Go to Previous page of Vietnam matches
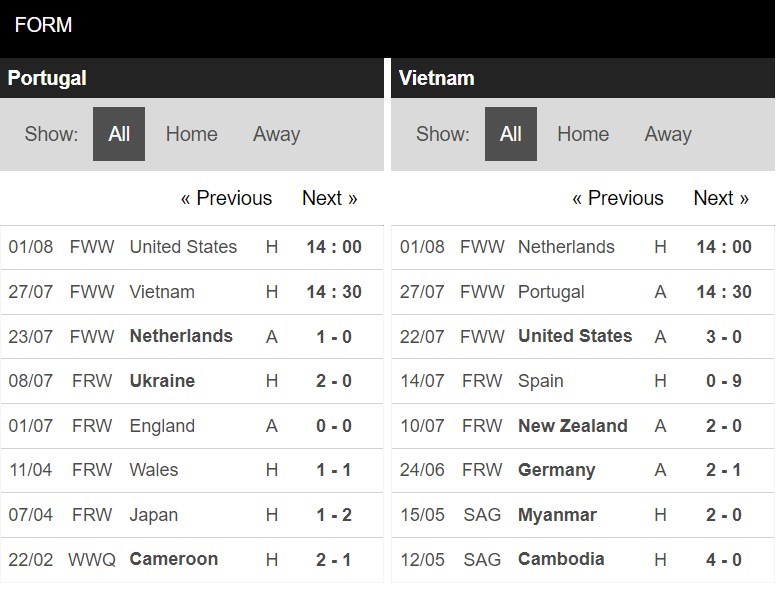783x601 pixels. pos(618,198)
